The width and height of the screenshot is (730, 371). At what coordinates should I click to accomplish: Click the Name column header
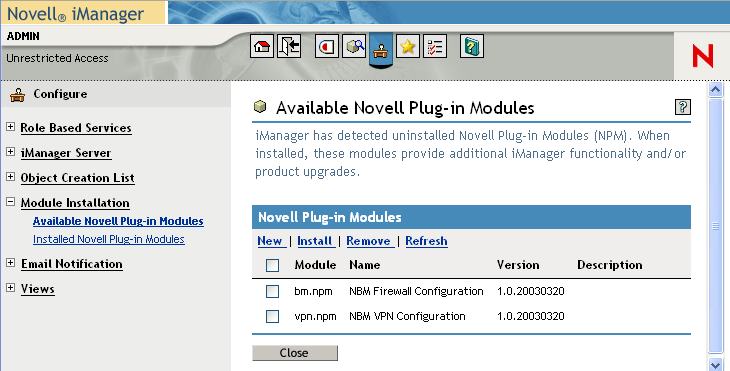[365, 265]
